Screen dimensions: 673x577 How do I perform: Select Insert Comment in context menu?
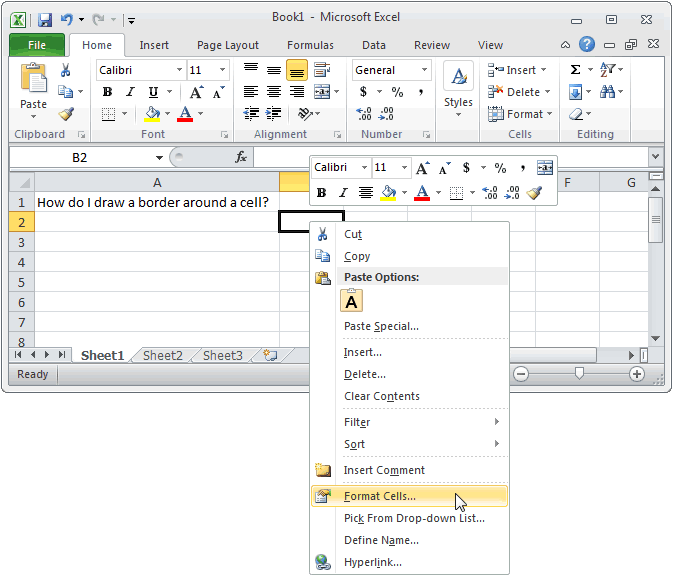coord(409,470)
